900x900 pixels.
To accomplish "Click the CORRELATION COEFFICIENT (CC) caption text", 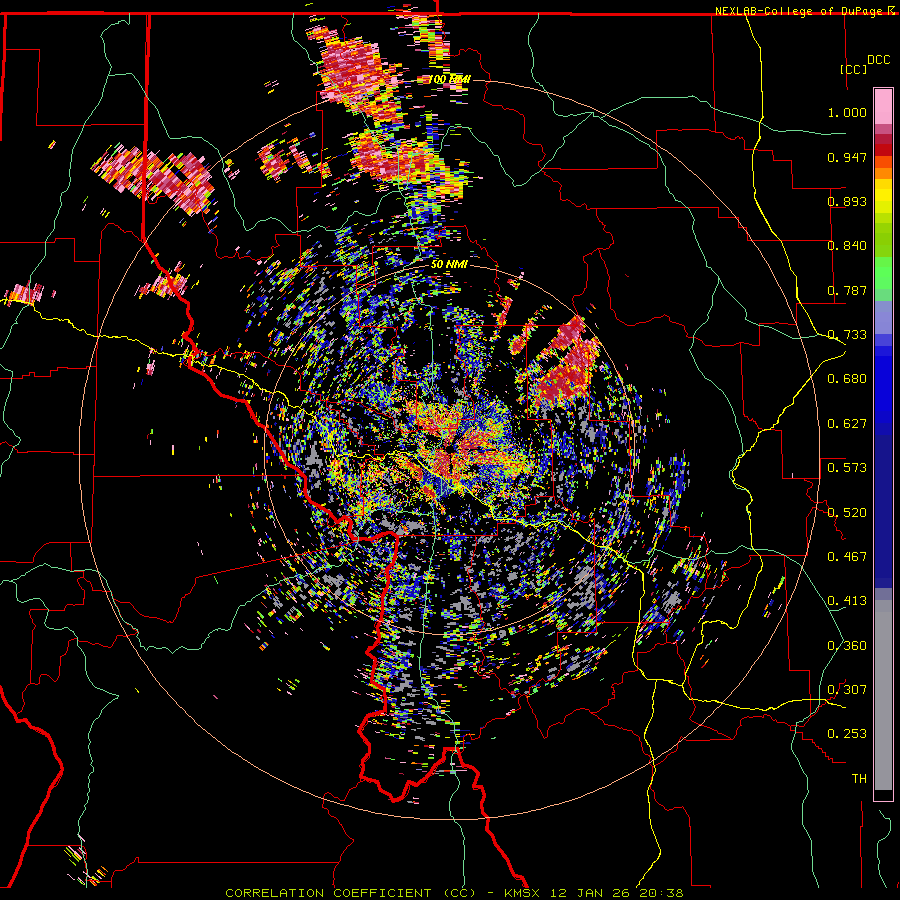I will 350,893.
